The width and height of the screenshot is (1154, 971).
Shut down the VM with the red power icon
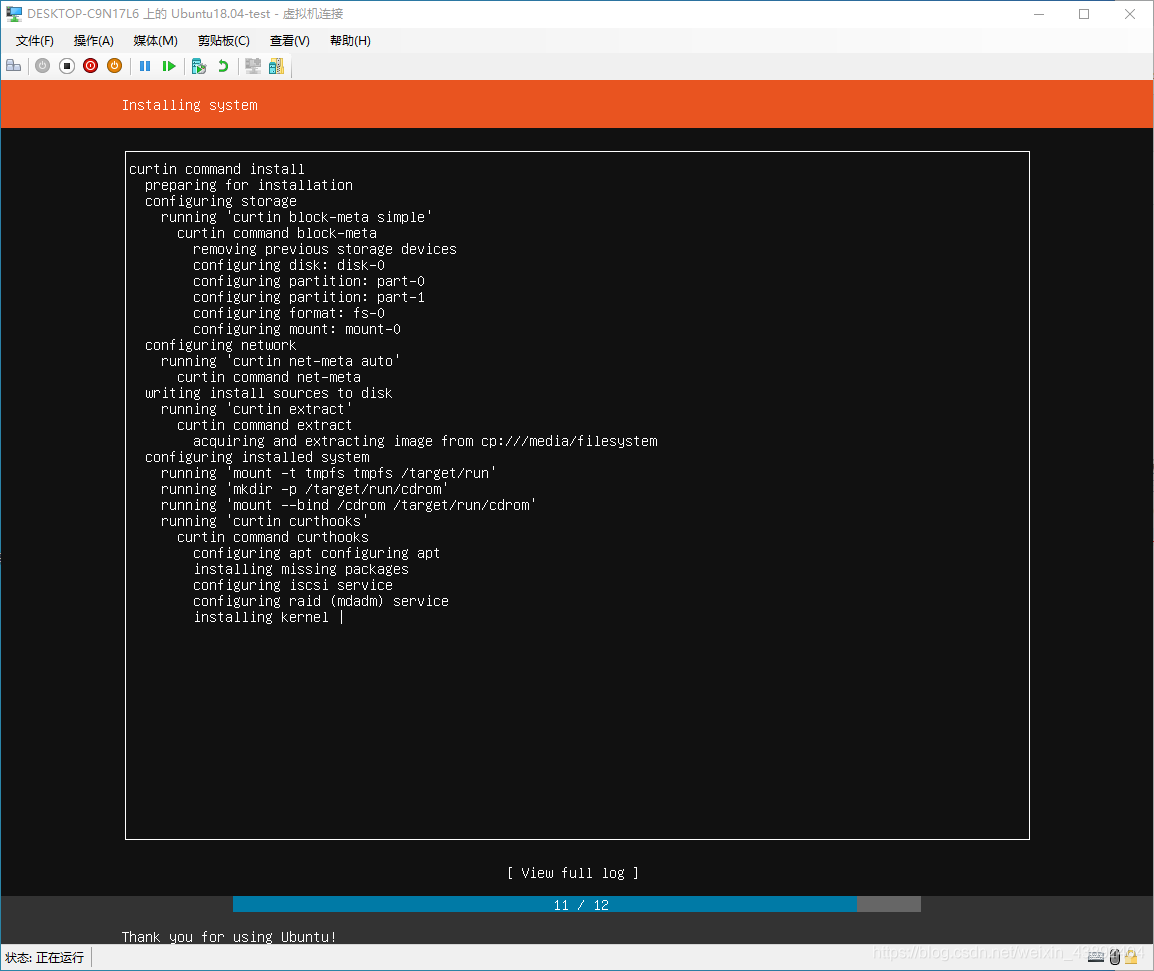tap(91, 66)
